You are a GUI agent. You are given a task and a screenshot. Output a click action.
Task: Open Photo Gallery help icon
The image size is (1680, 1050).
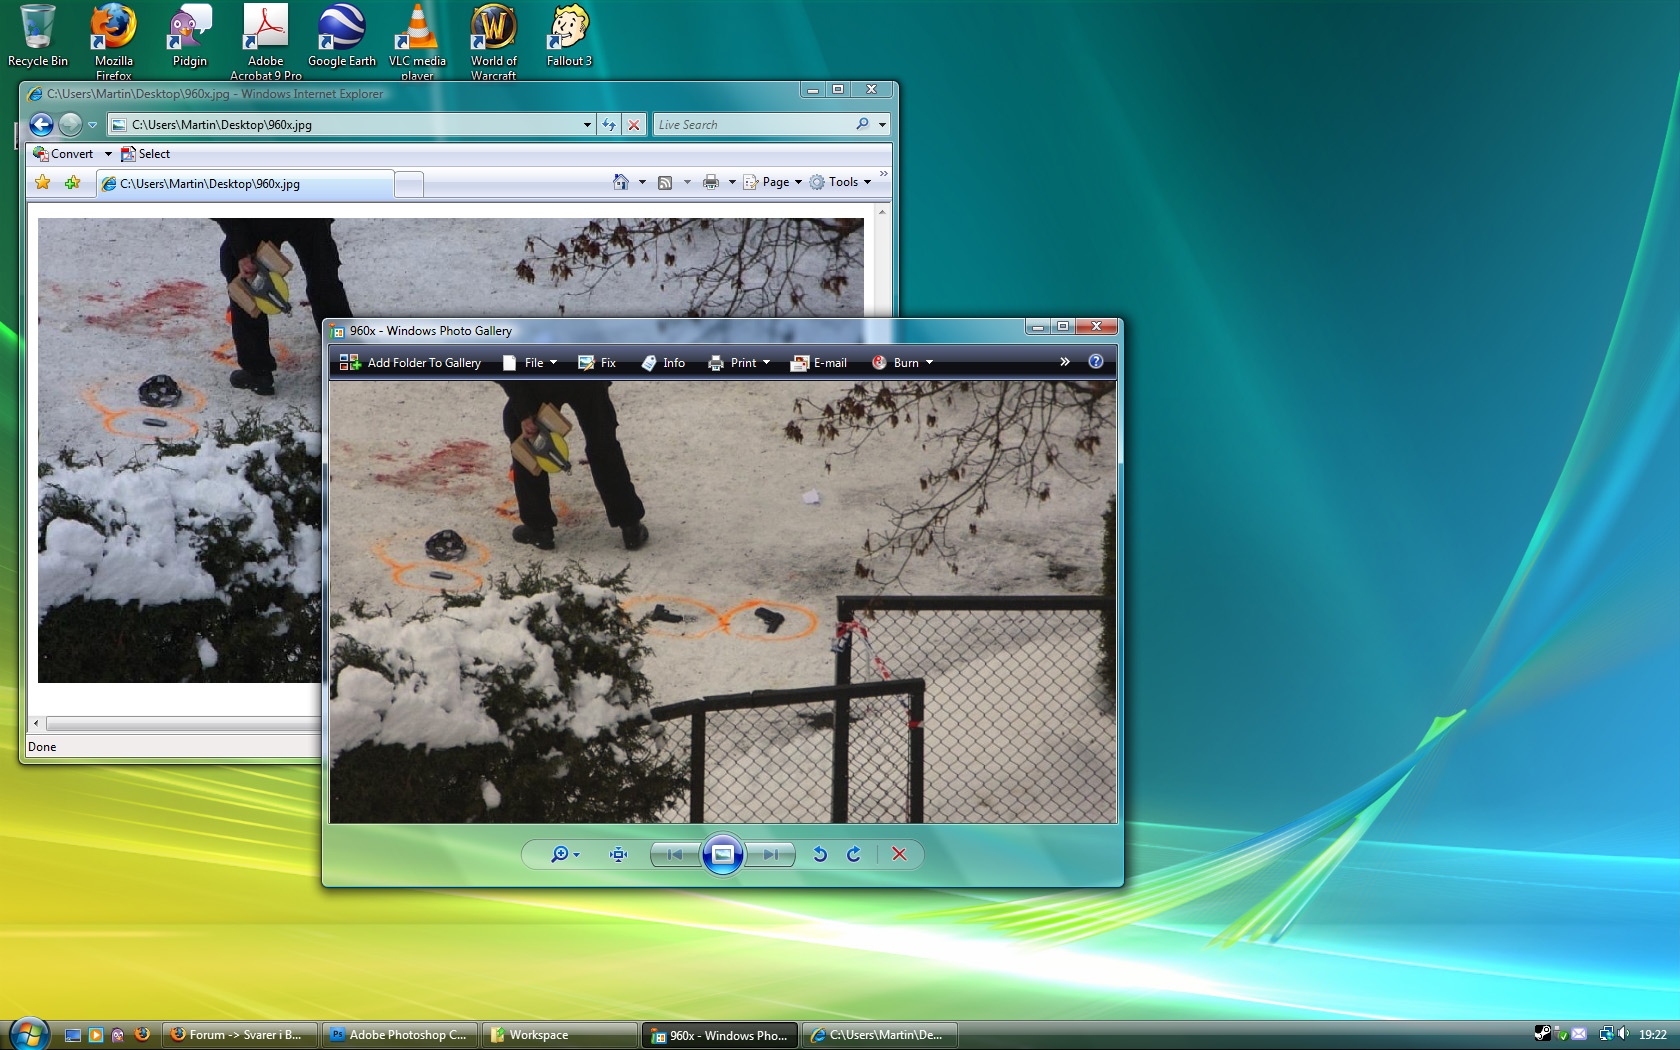pos(1096,361)
